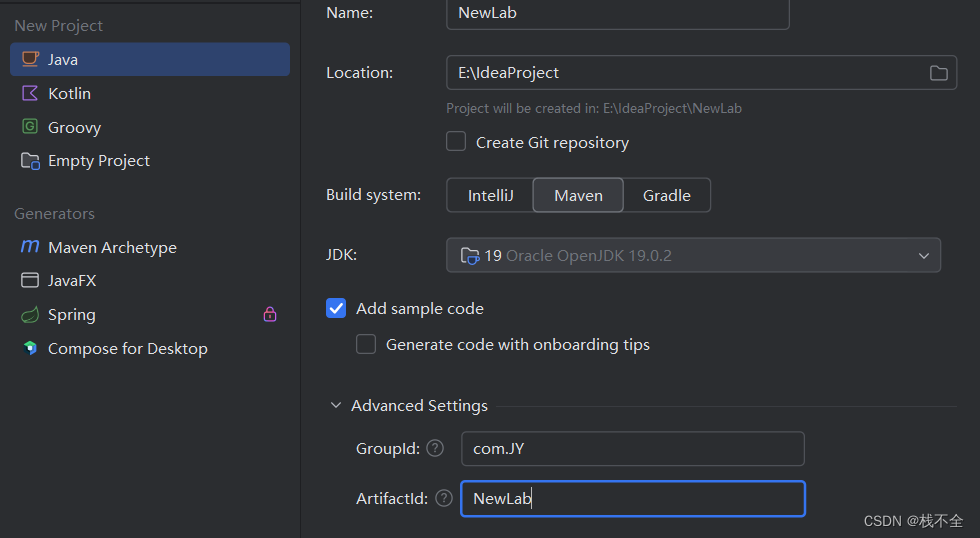Click the ArtifactId help question icon
The height and width of the screenshot is (538, 980).
[444, 498]
